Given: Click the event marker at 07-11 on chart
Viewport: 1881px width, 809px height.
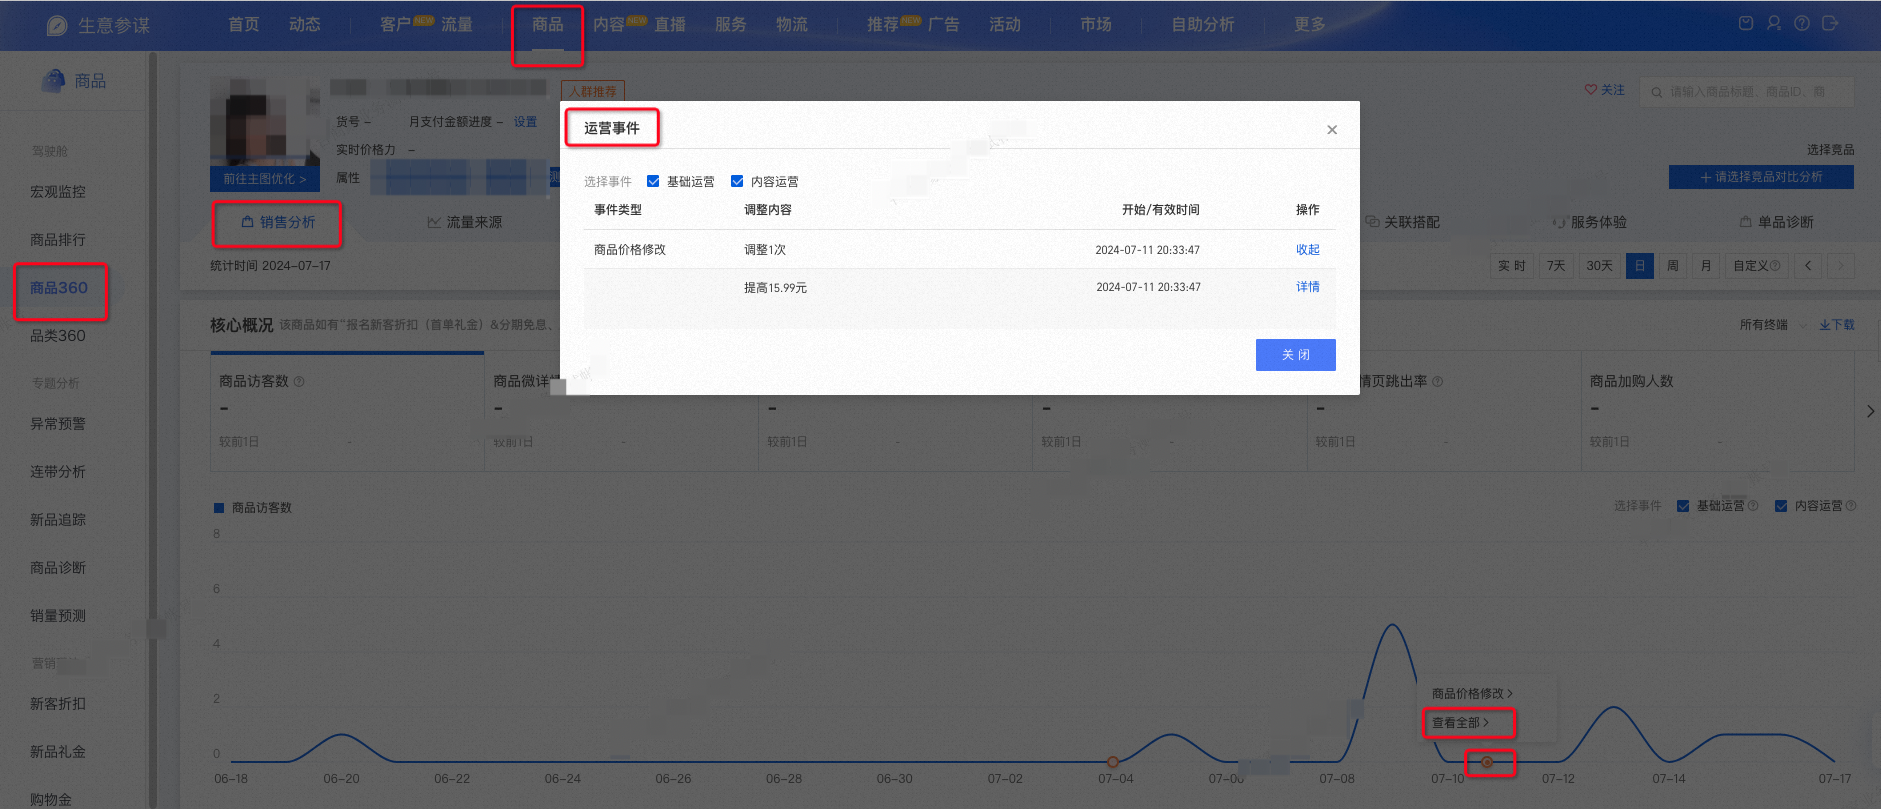Looking at the screenshot, I should pyautogui.click(x=1487, y=762).
